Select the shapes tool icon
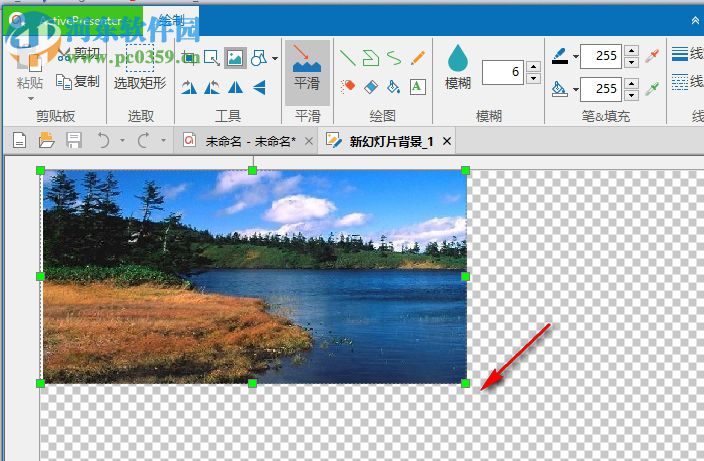This screenshot has height=461, width=704. (259, 58)
